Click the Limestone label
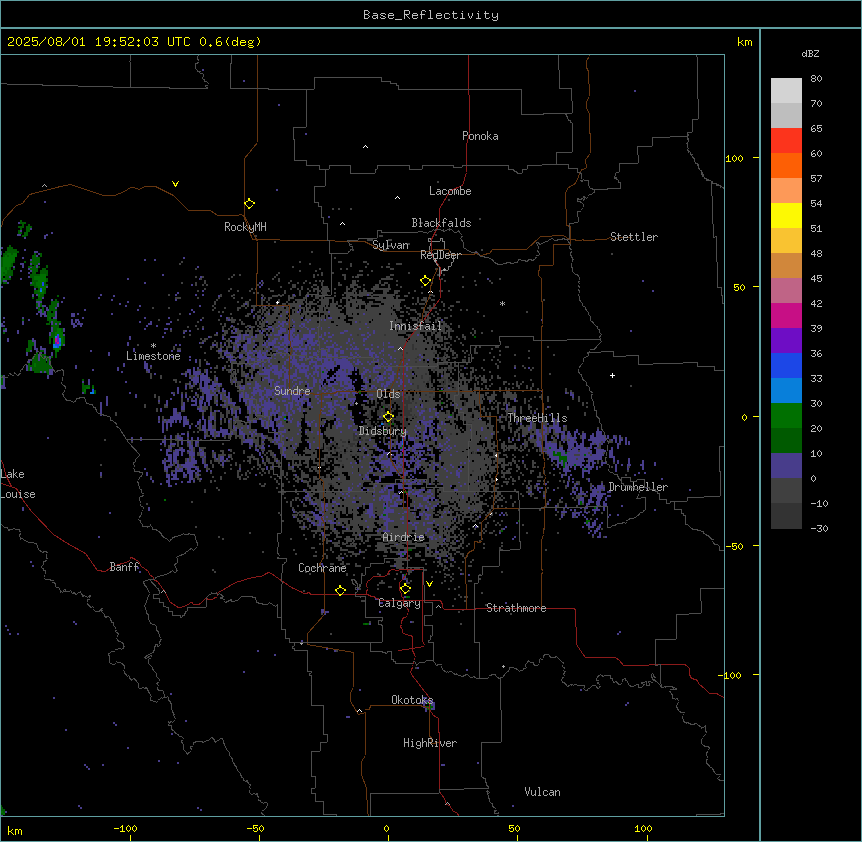 pyautogui.click(x=153, y=356)
